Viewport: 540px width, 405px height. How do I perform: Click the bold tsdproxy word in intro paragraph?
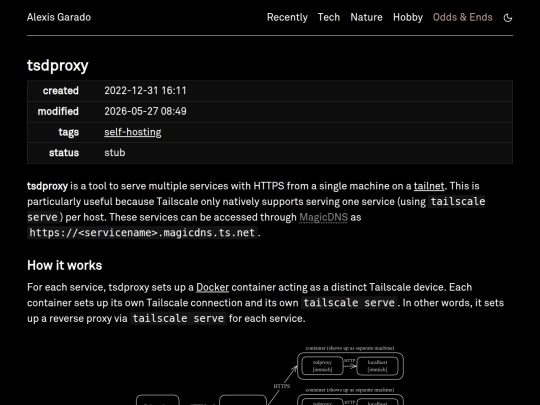48,186
